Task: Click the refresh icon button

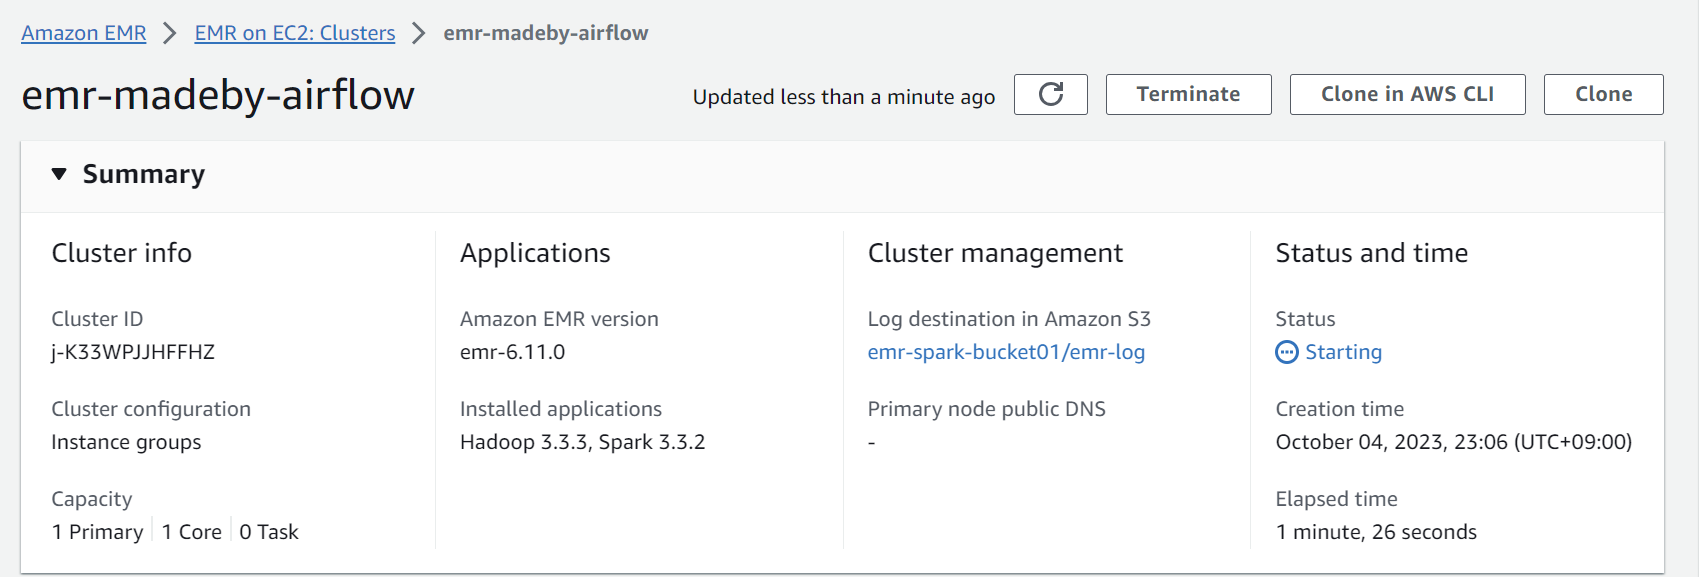Action: coord(1050,94)
